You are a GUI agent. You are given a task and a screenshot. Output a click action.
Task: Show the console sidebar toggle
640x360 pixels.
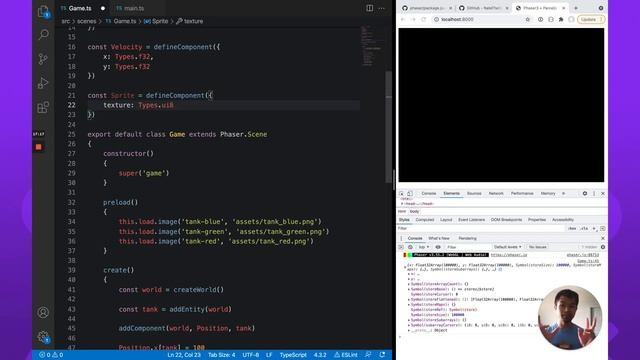[401, 247]
